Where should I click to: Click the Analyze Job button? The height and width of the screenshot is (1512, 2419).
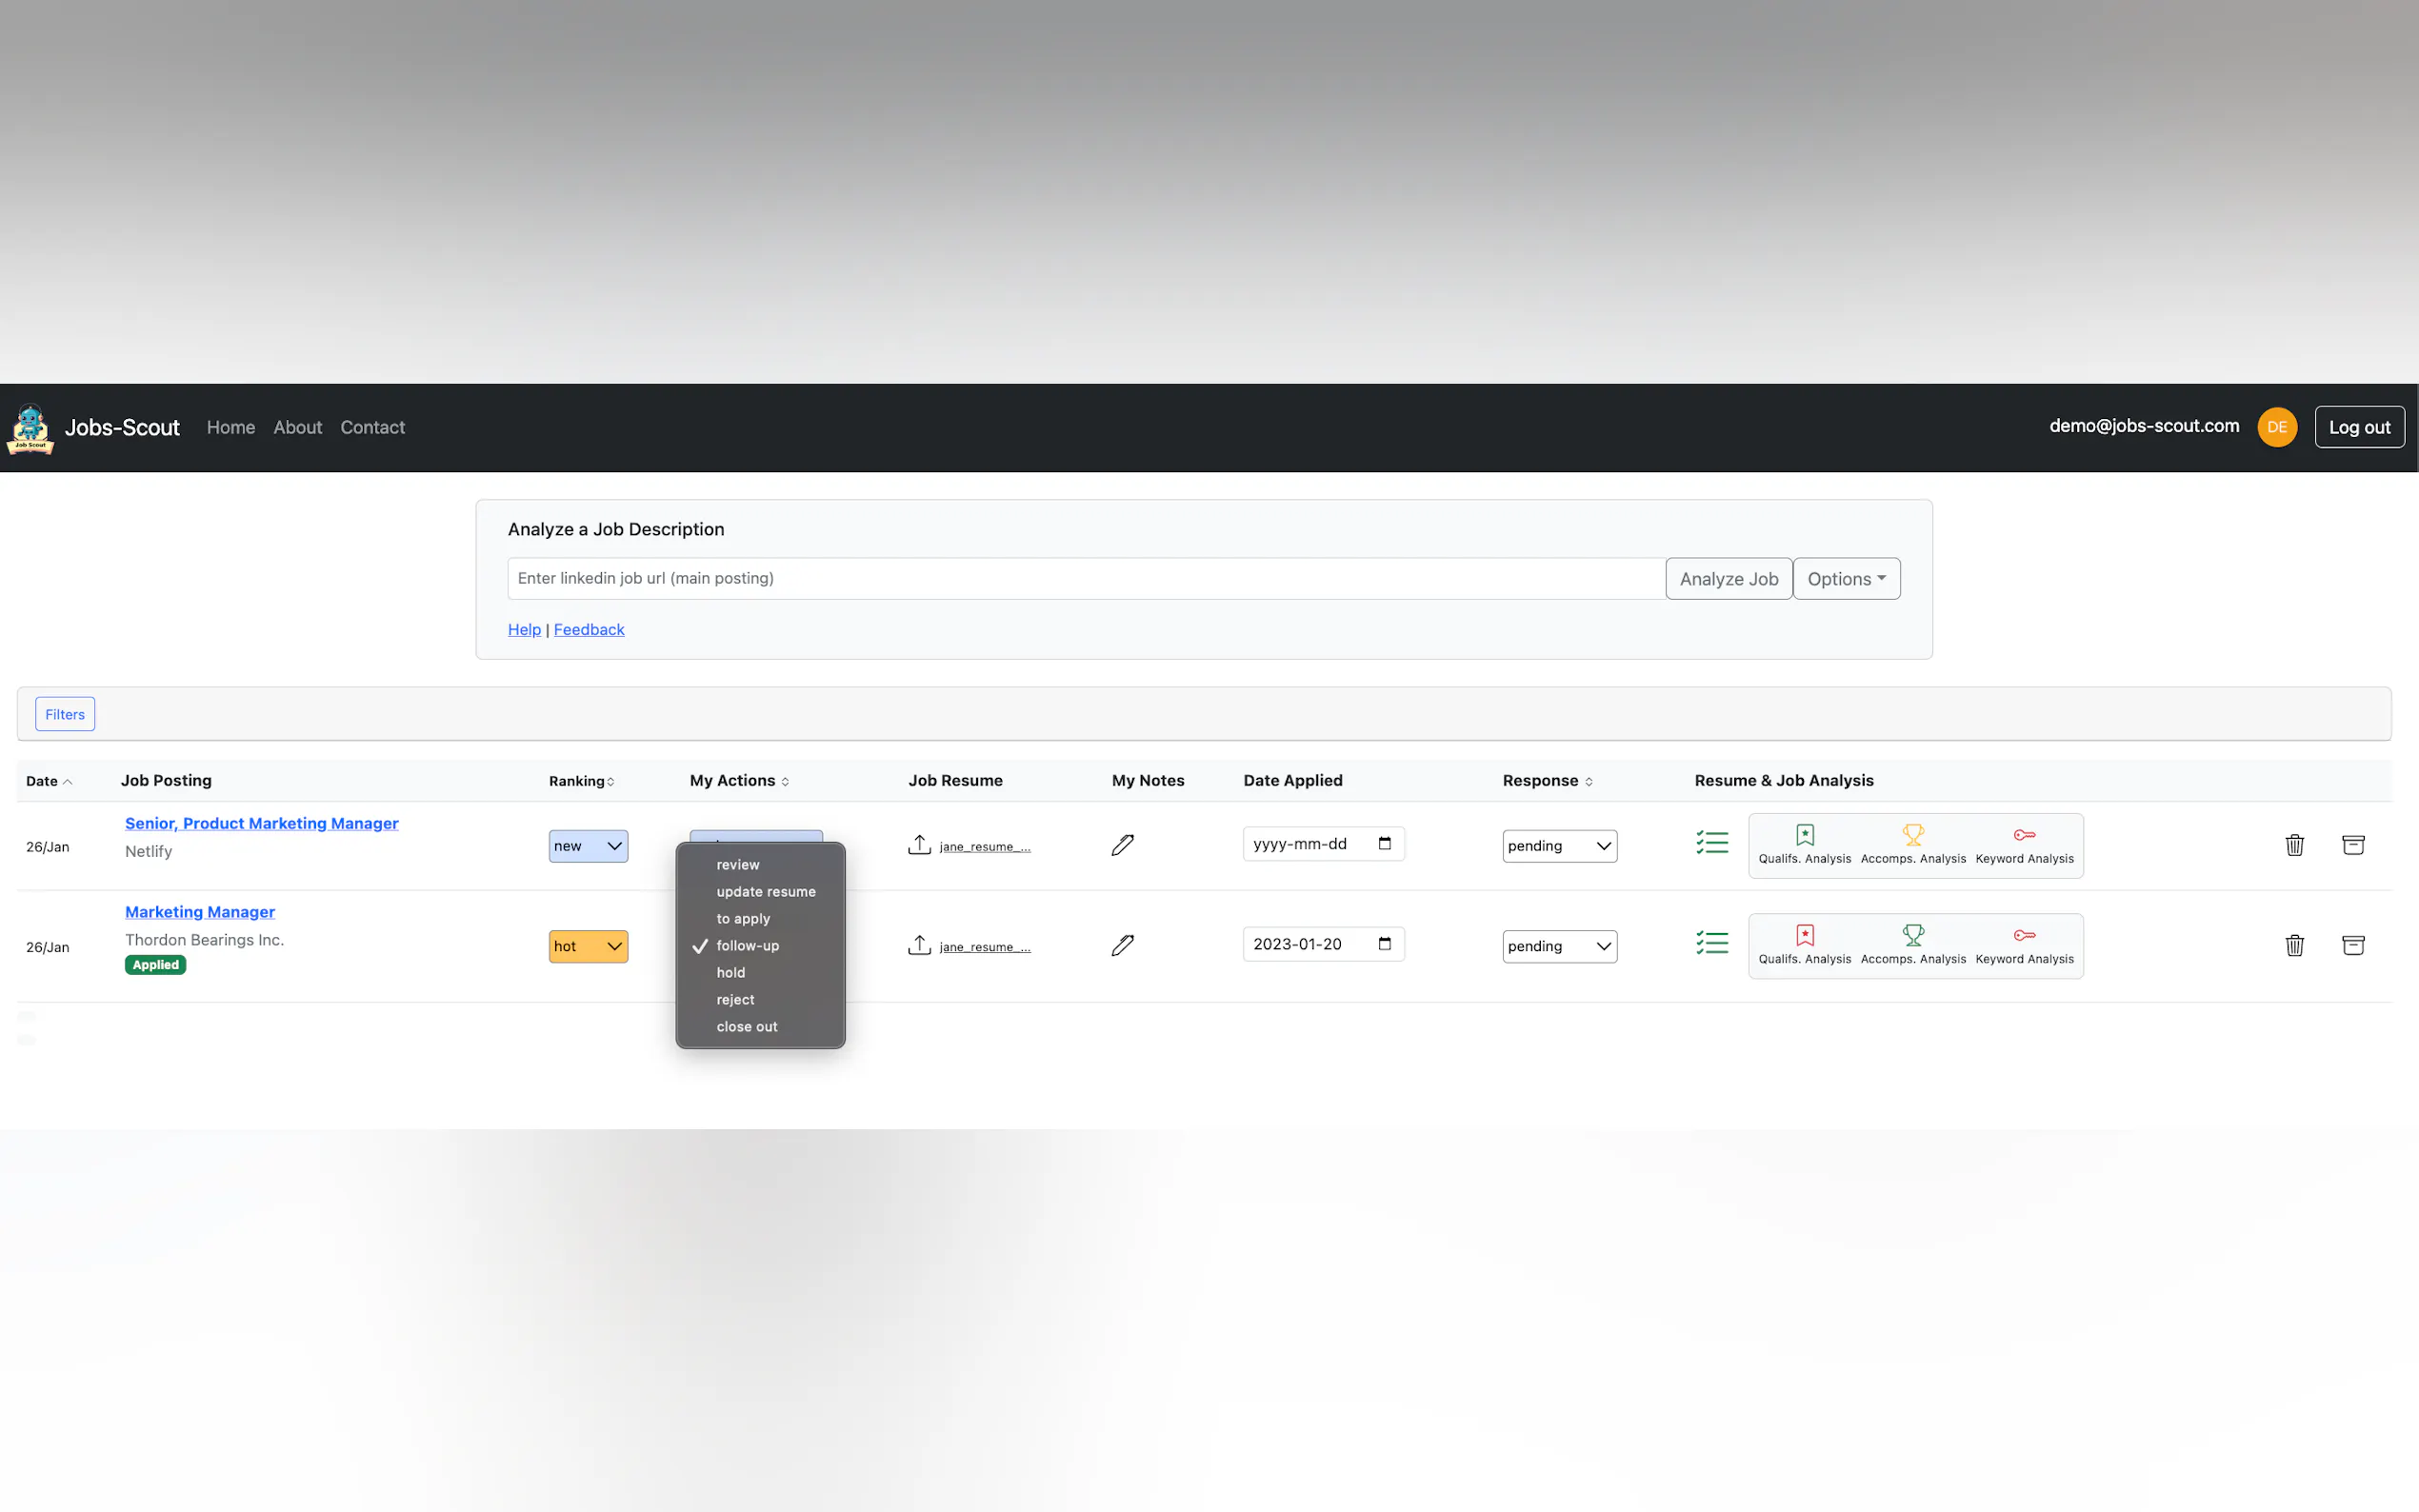click(1727, 579)
